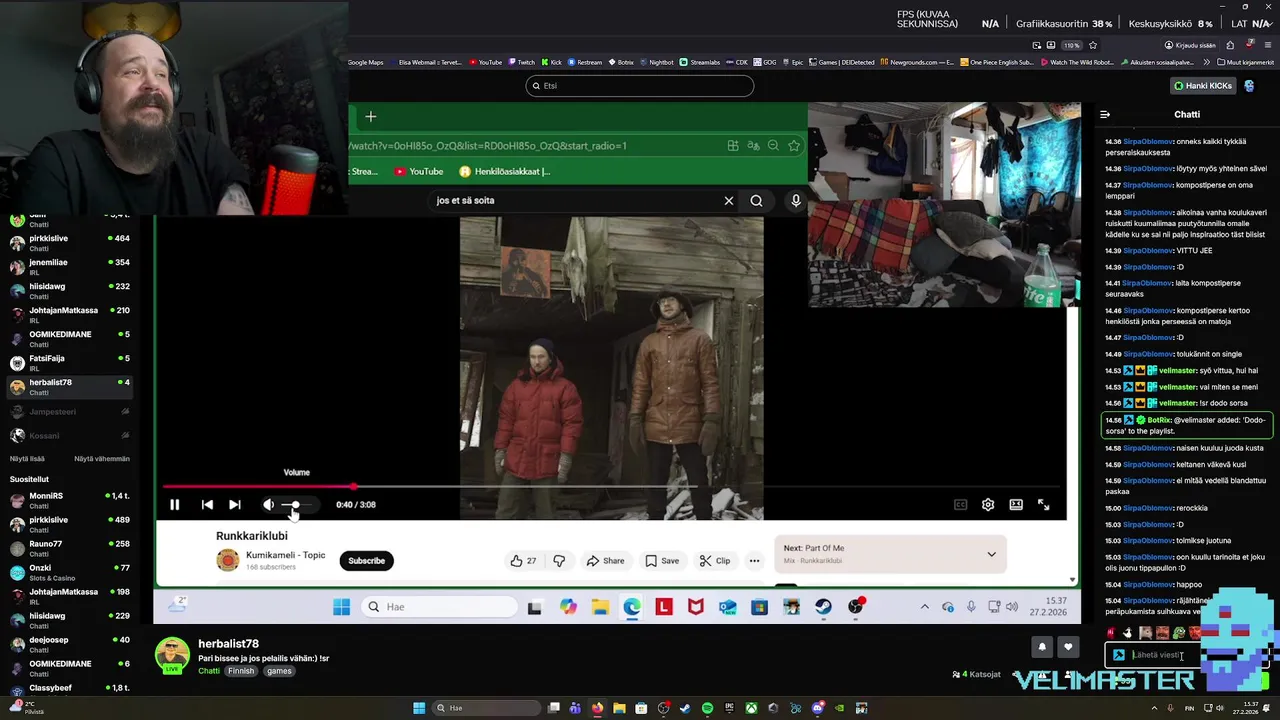Bookmark the page with star in streamed address bar
Screen dimensions: 1280x720
point(794,146)
